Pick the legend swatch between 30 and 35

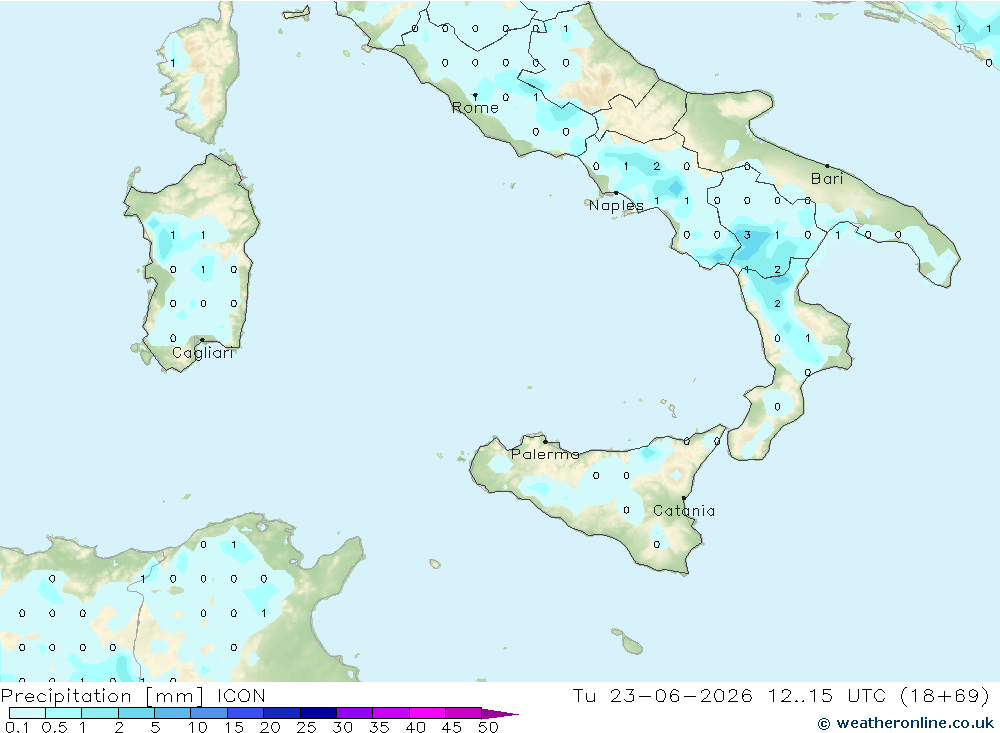coord(355,713)
